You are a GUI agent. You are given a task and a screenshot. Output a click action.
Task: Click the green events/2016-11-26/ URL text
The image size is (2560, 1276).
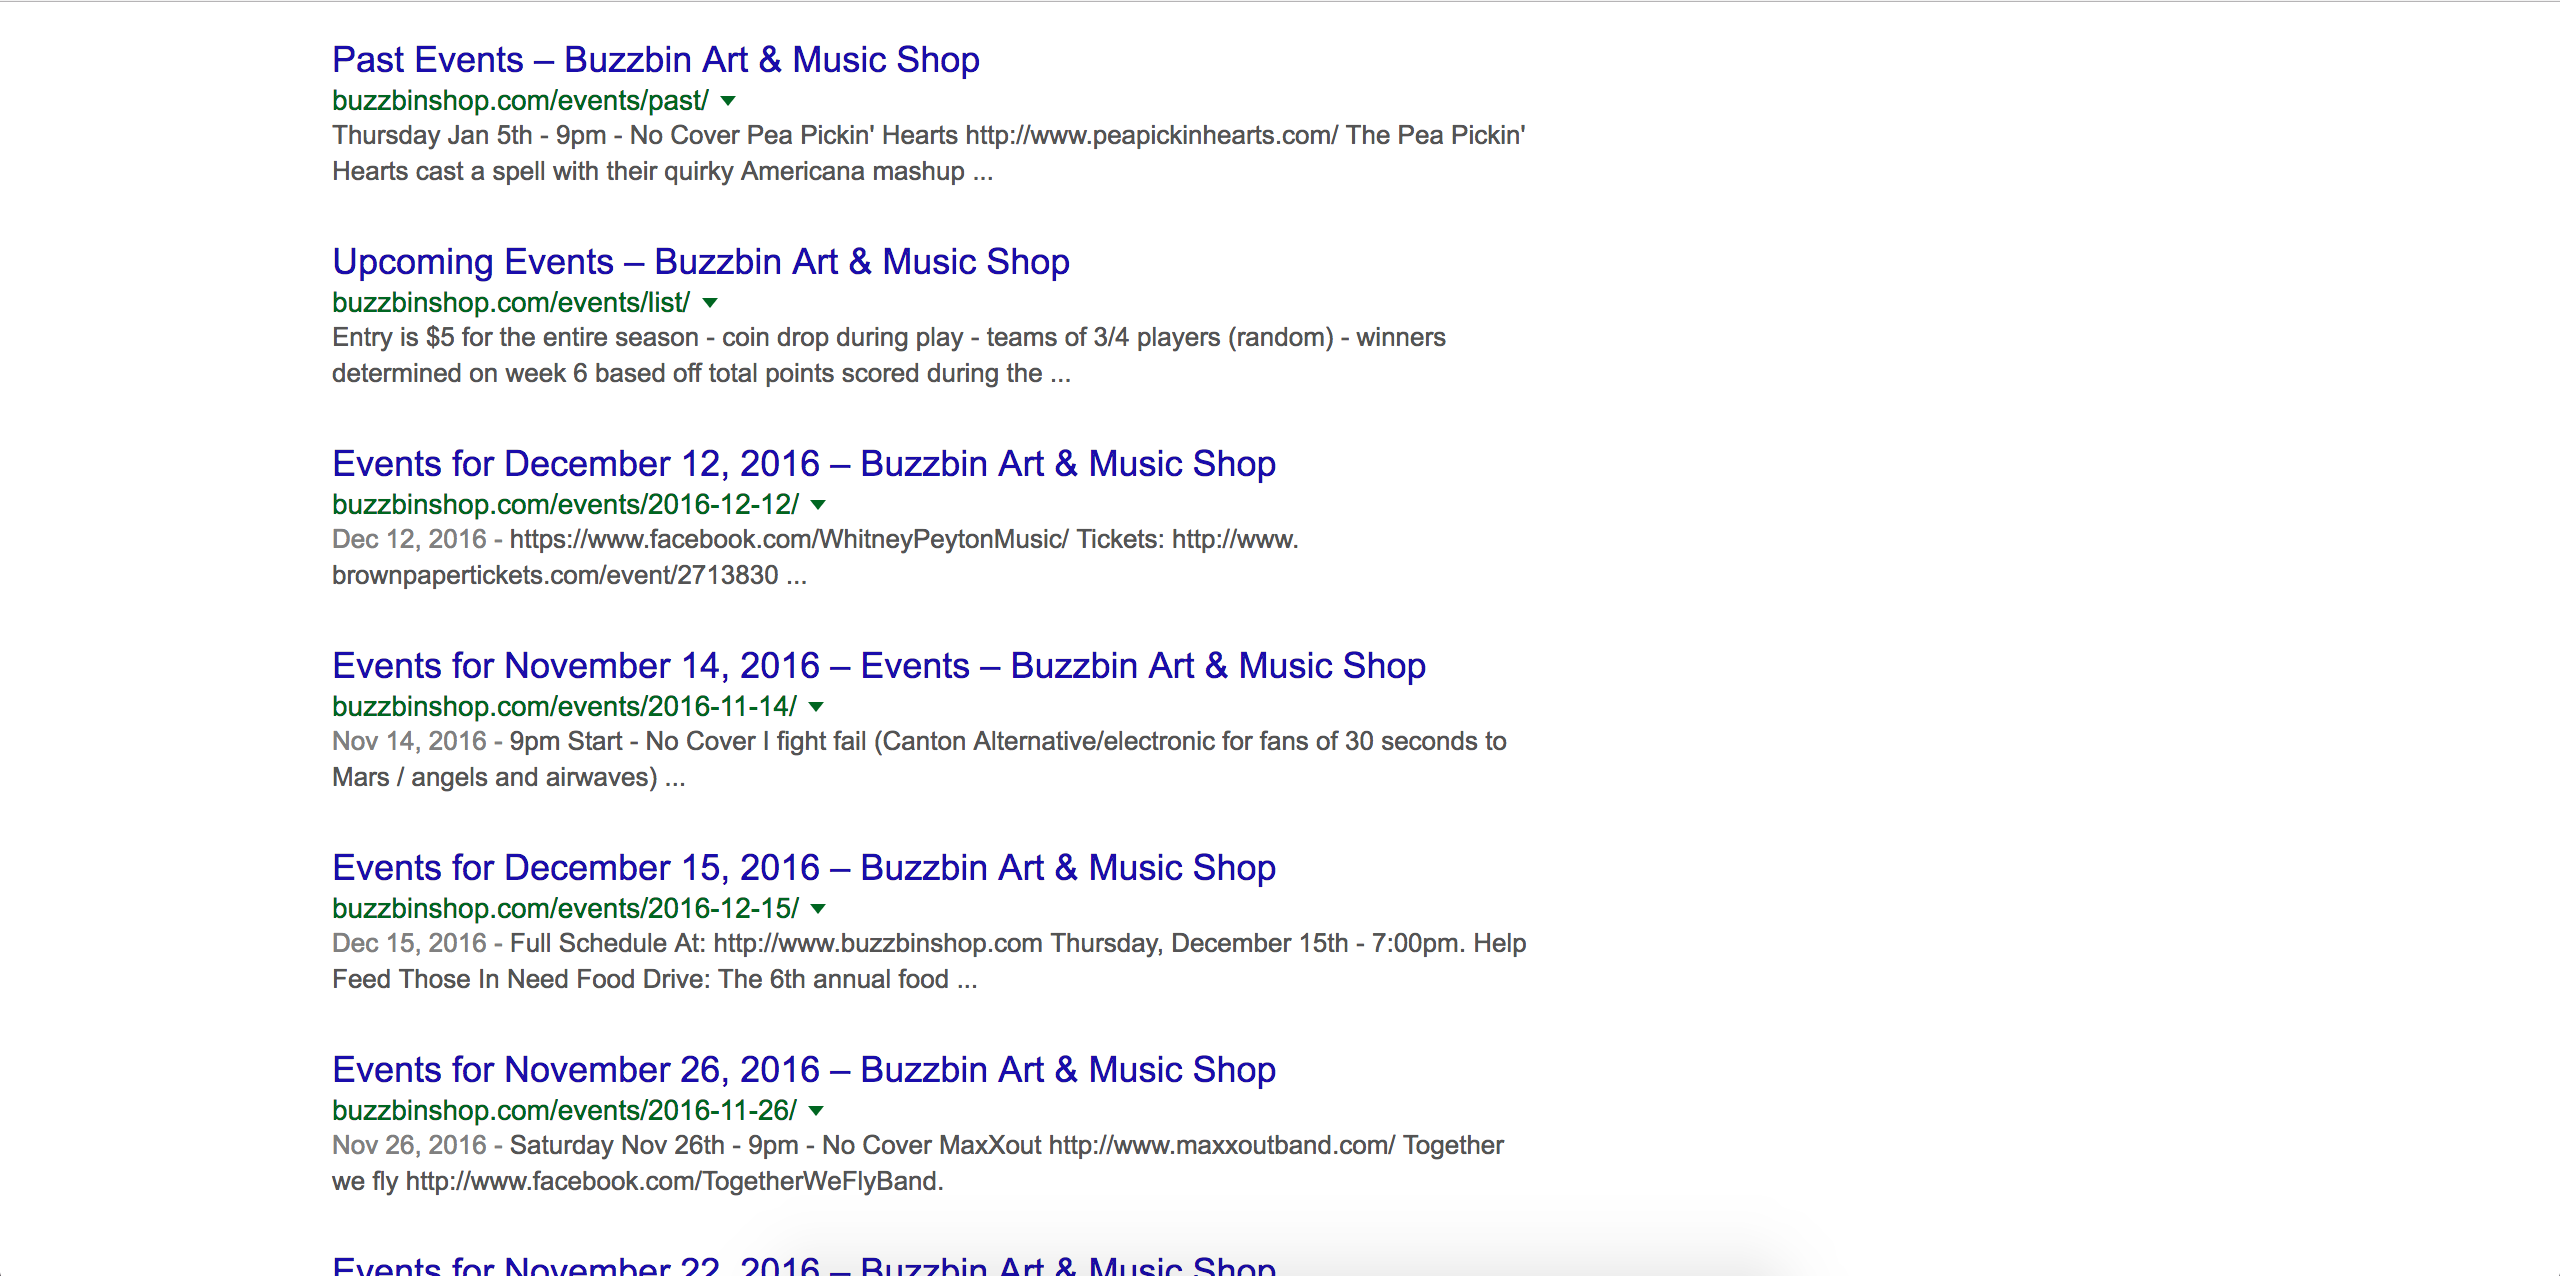click(564, 1111)
